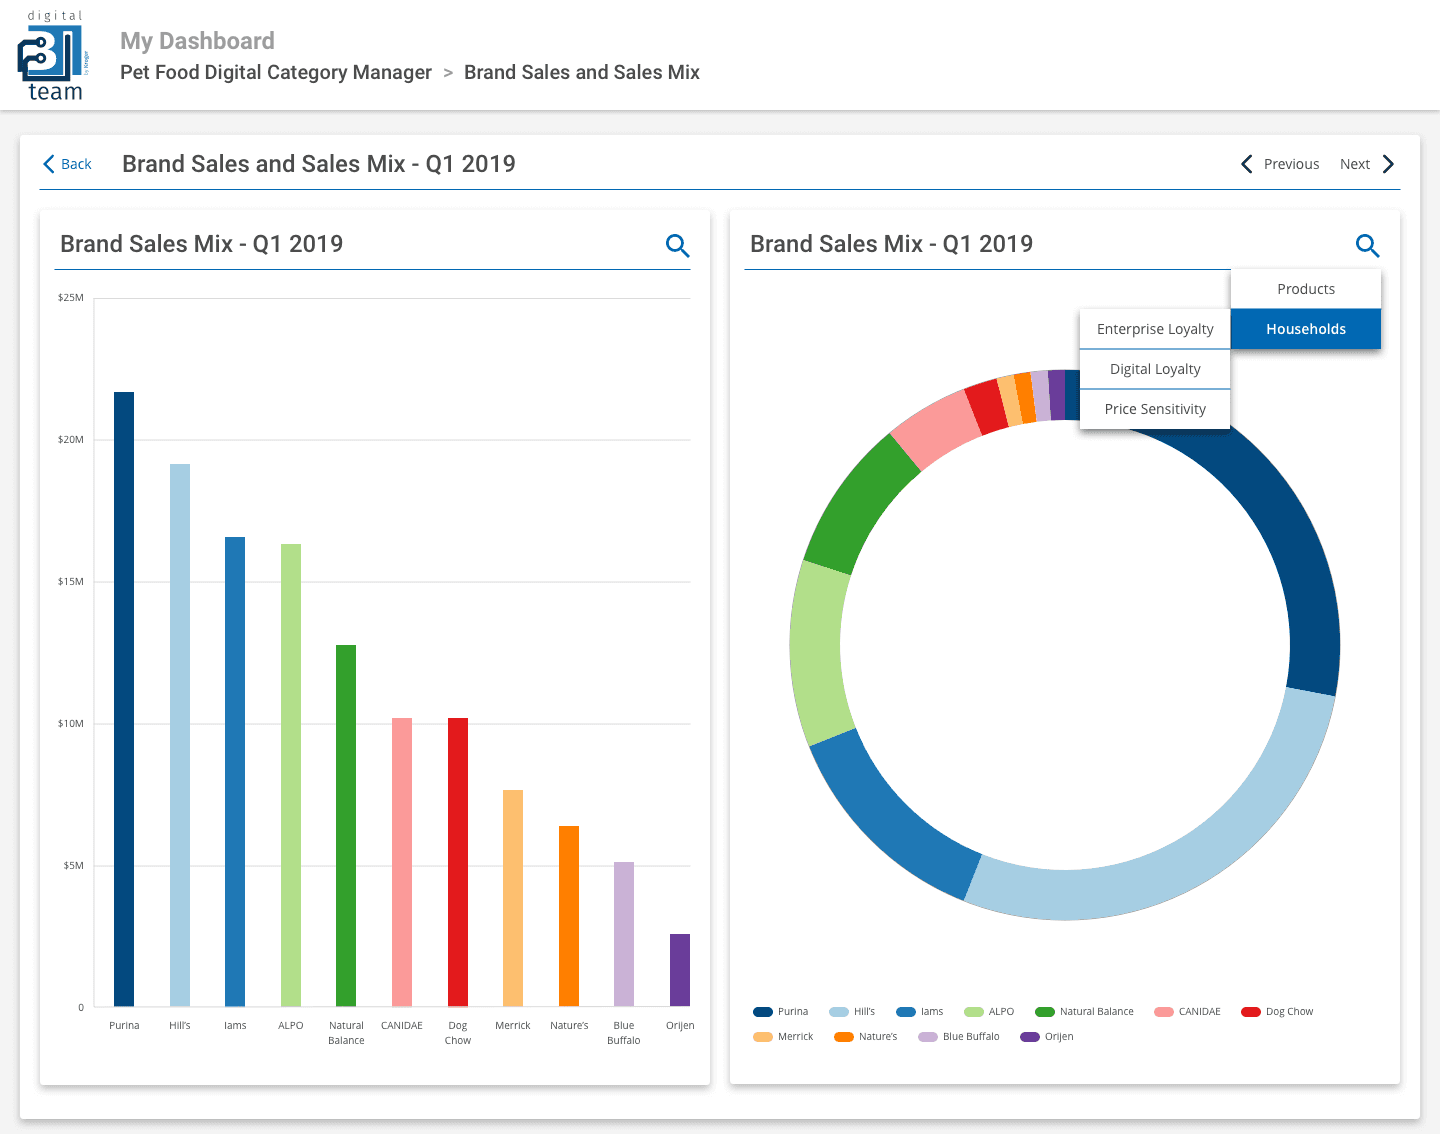Toggle Nature's series in donut legend
The image size is (1440, 1134).
click(866, 1037)
